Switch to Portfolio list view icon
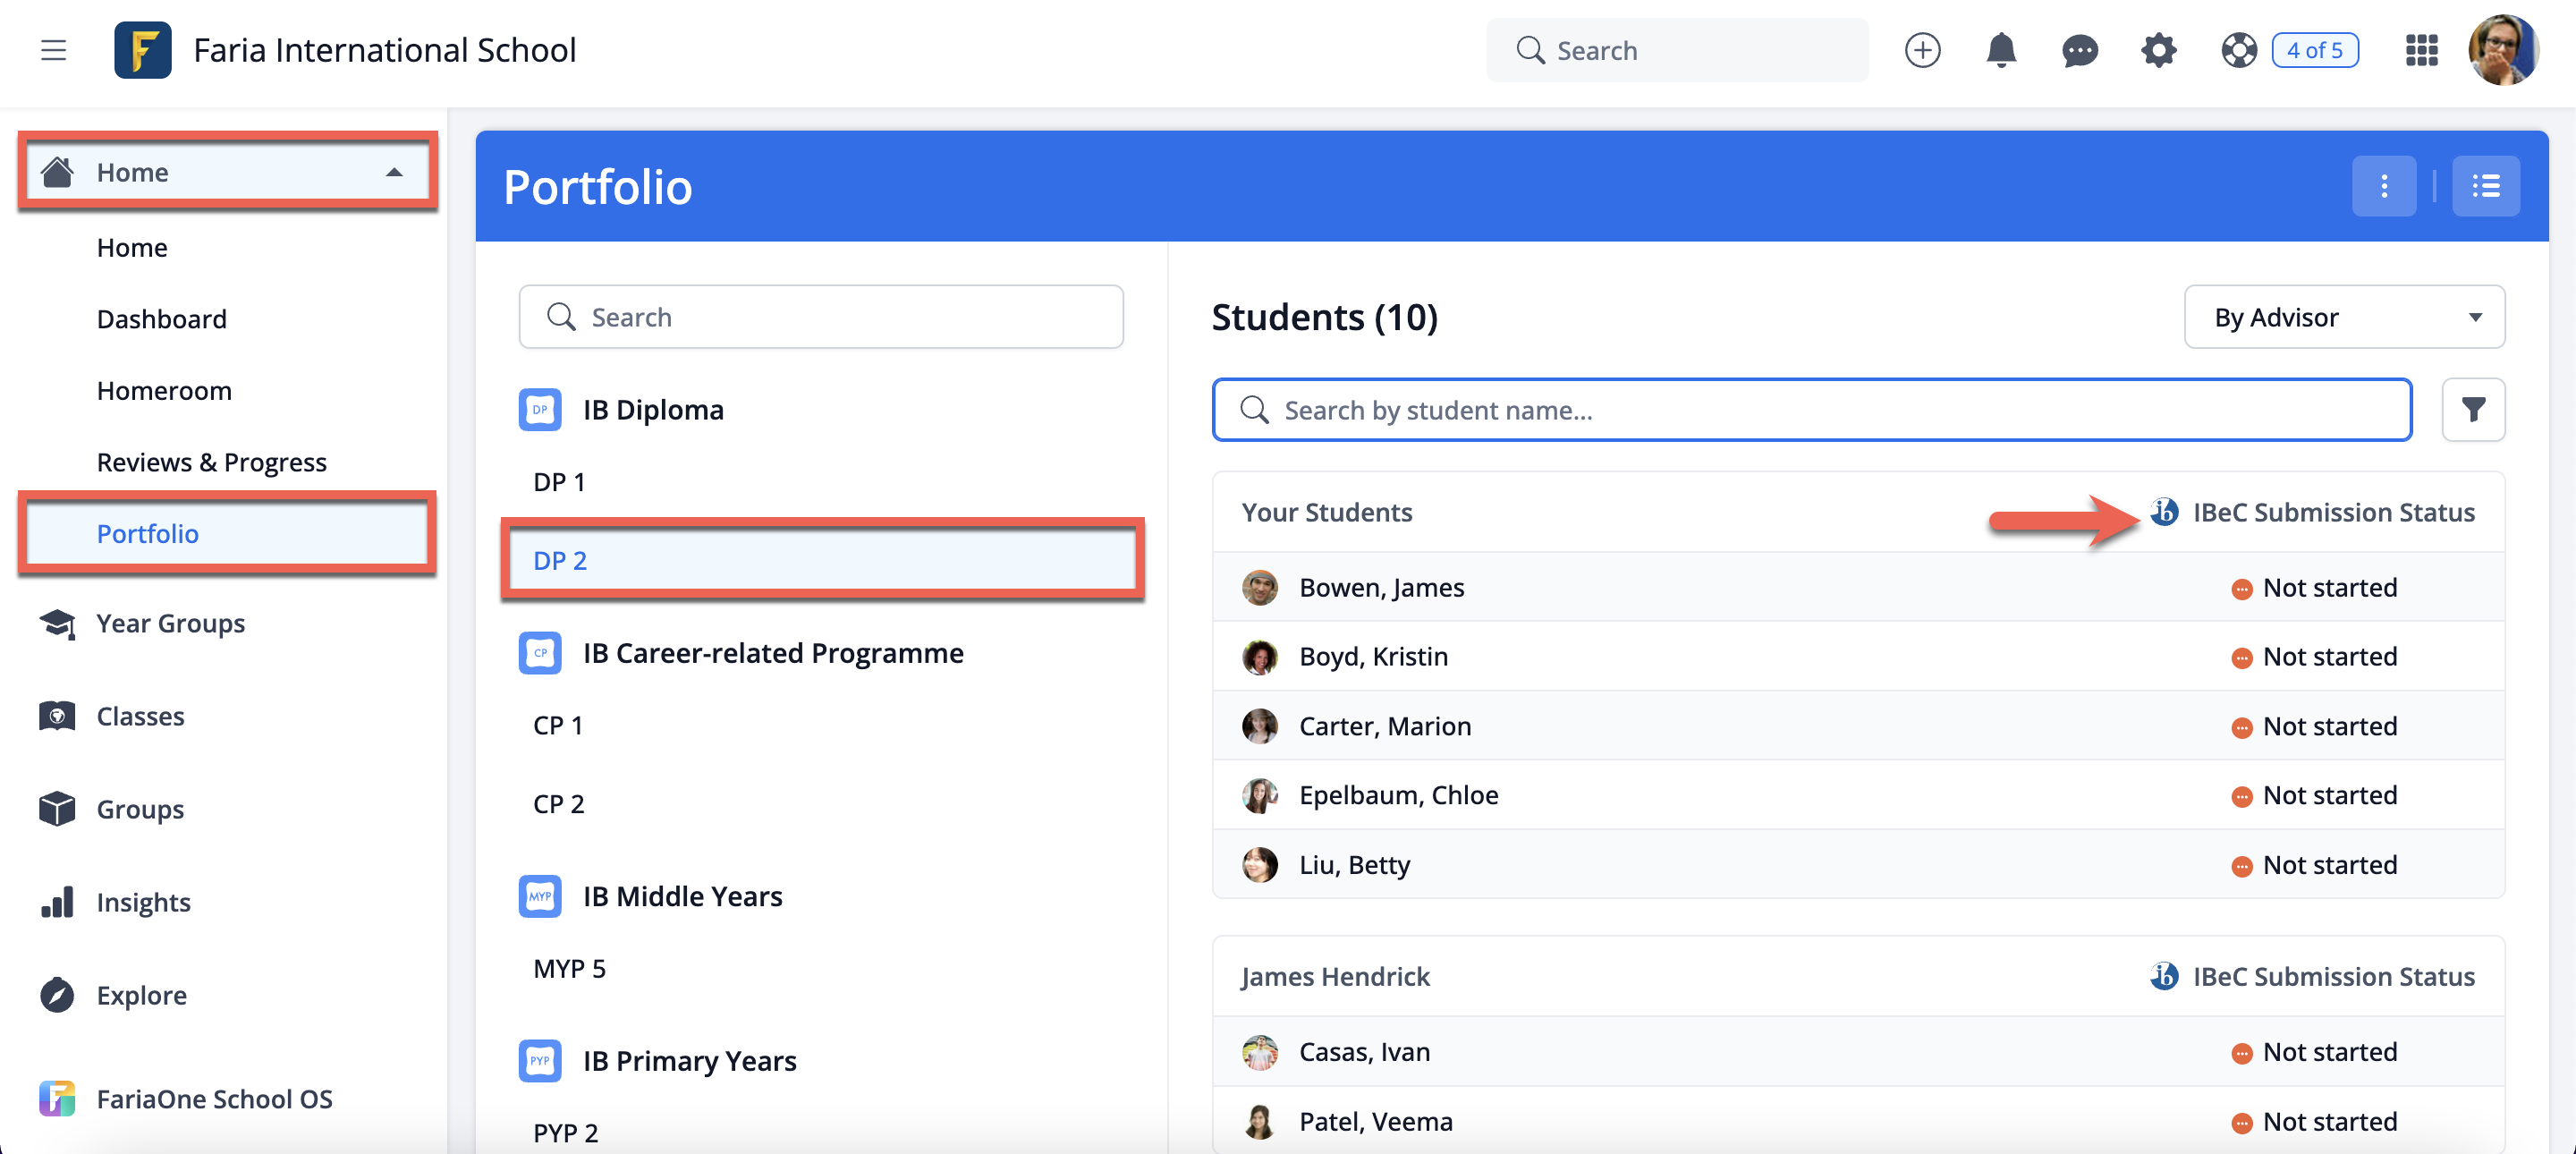The width and height of the screenshot is (2576, 1154). click(2486, 186)
